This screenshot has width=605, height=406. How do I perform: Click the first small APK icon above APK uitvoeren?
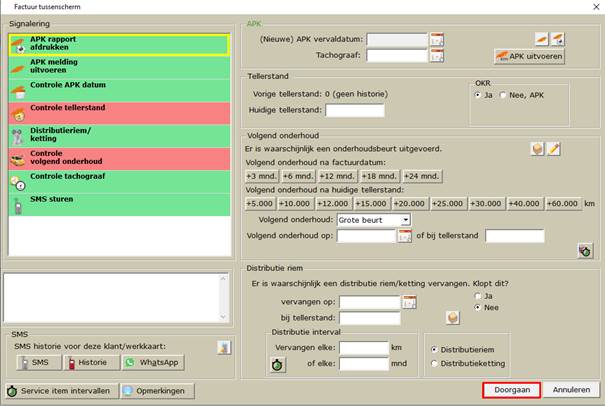[542, 39]
